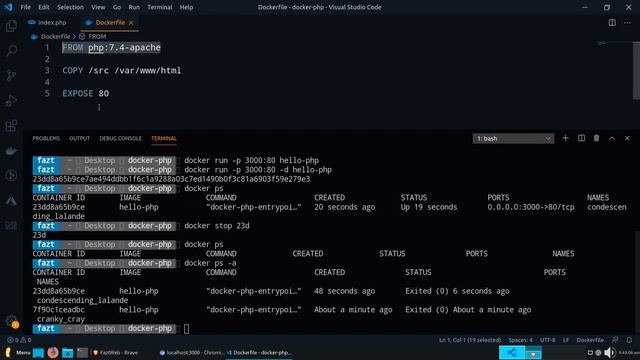Create a new terminal with the plus icon
The height and width of the screenshot is (360, 640).
tap(565, 138)
